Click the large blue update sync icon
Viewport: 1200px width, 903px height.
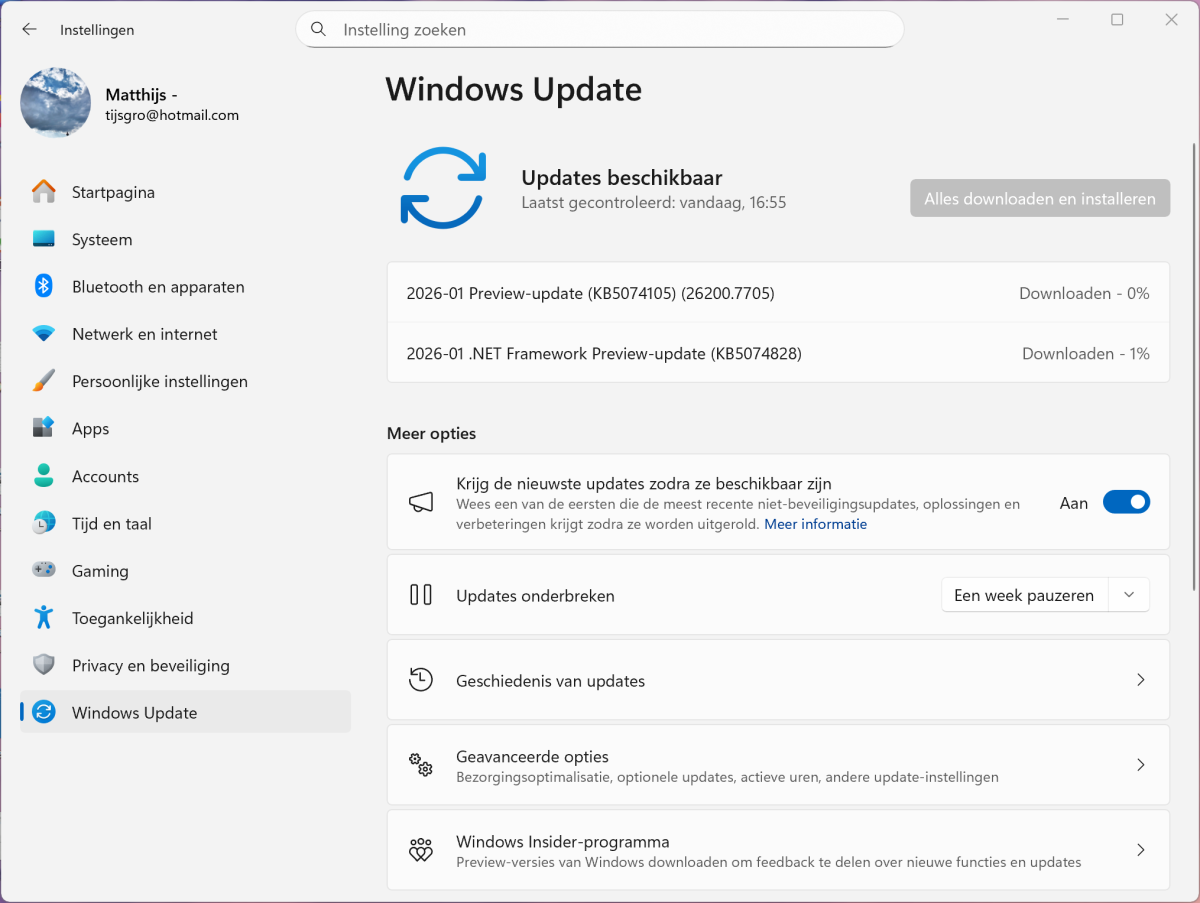tap(443, 188)
